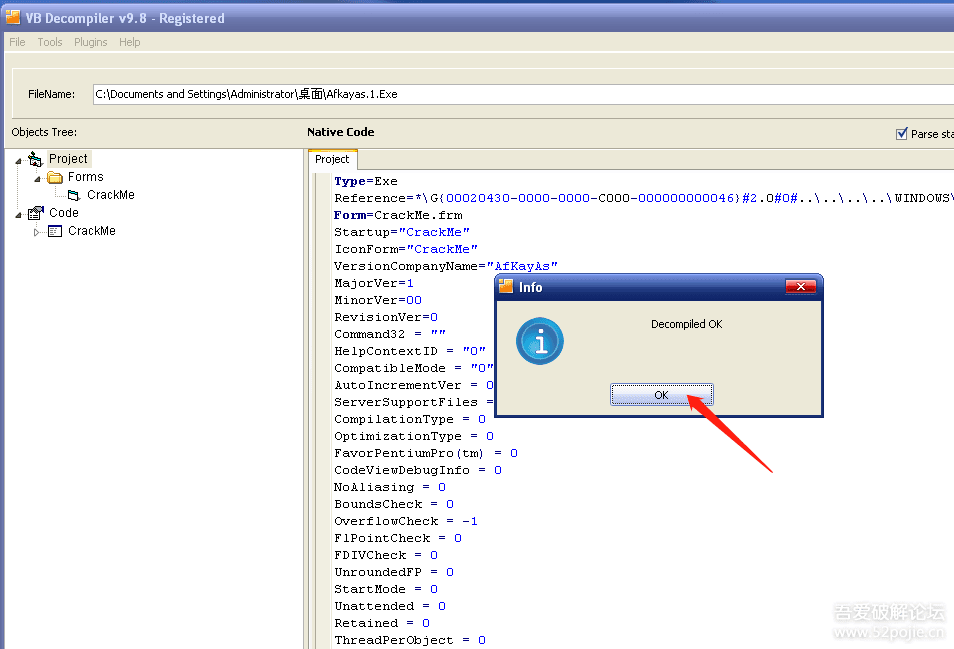Image resolution: width=954 pixels, height=649 pixels.
Task: Close the Info dialog with red X
Action: pos(800,287)
